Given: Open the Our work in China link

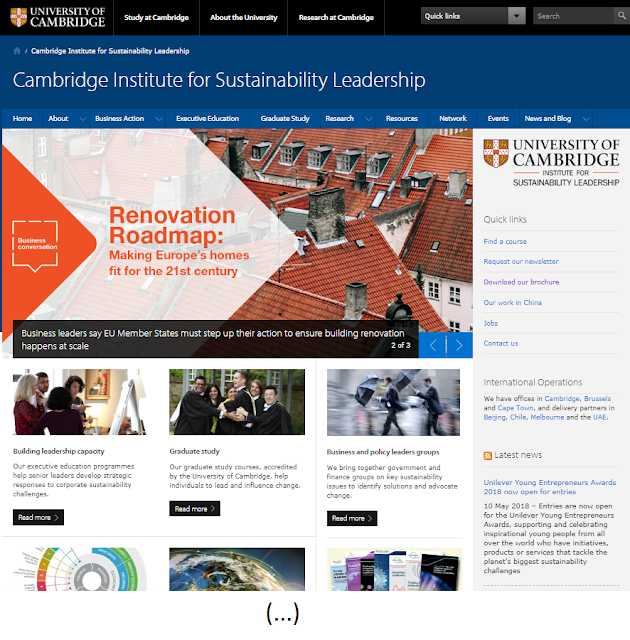Looking at the screenshot, I should coord(512,302).
